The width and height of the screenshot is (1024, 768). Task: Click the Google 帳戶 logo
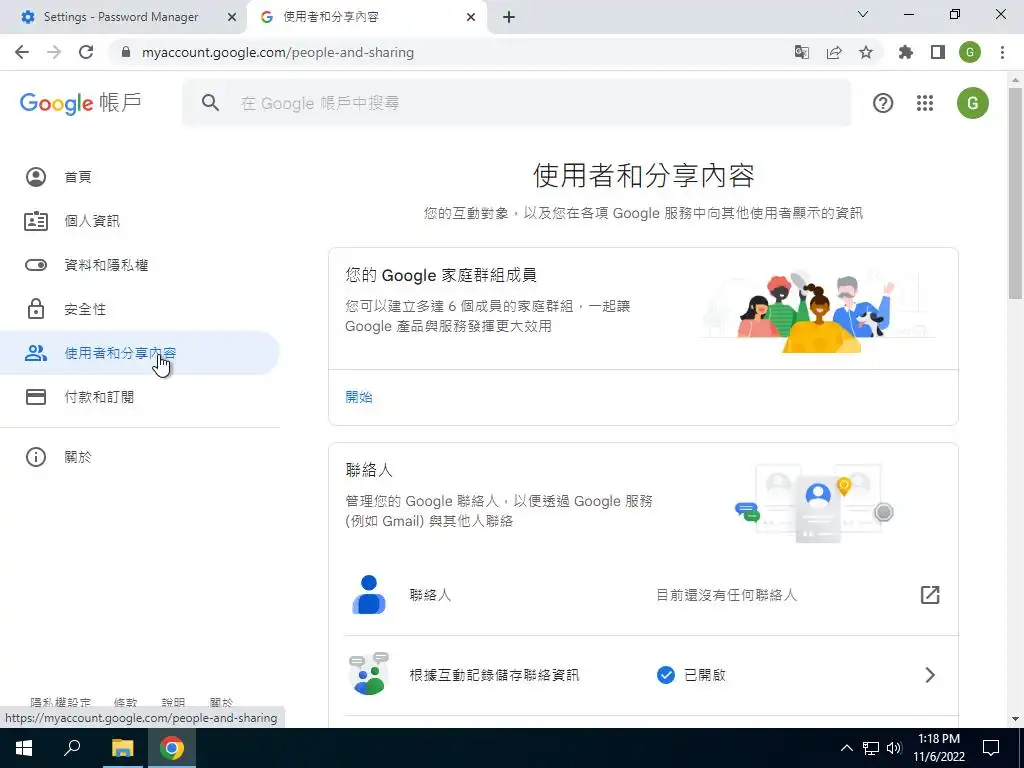80,103
